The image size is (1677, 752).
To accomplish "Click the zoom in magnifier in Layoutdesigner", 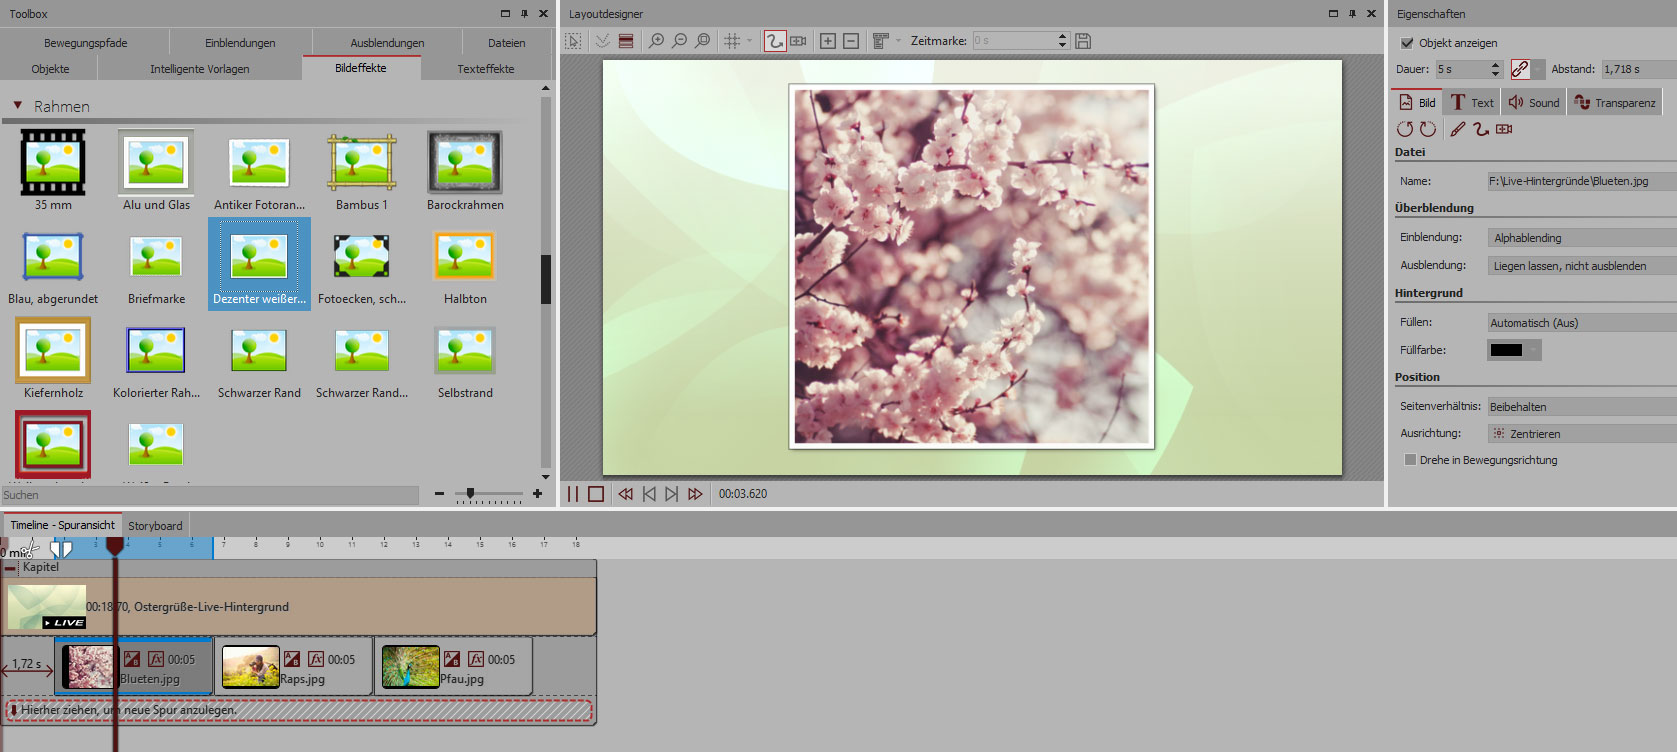I will [x=656, y=41].
